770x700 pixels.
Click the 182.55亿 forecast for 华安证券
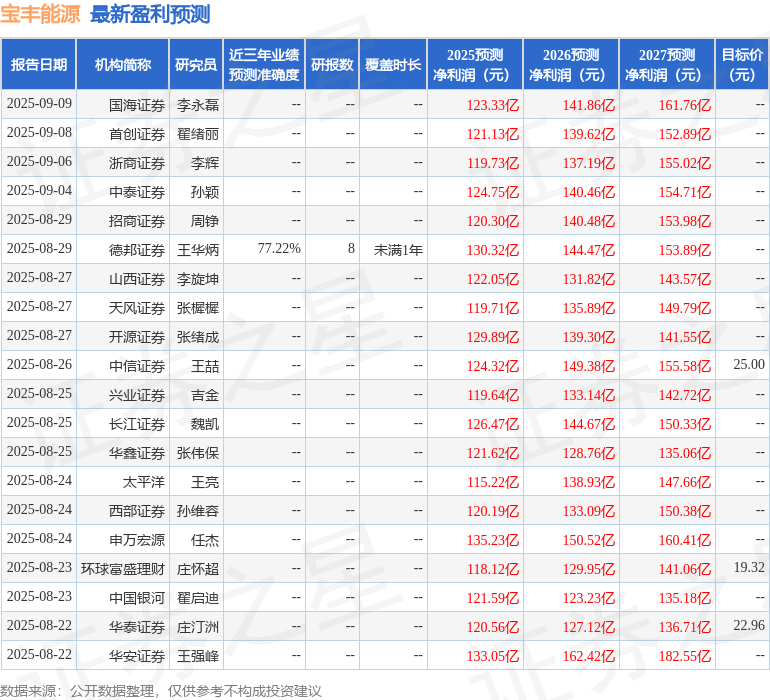[x=685, y=656]
